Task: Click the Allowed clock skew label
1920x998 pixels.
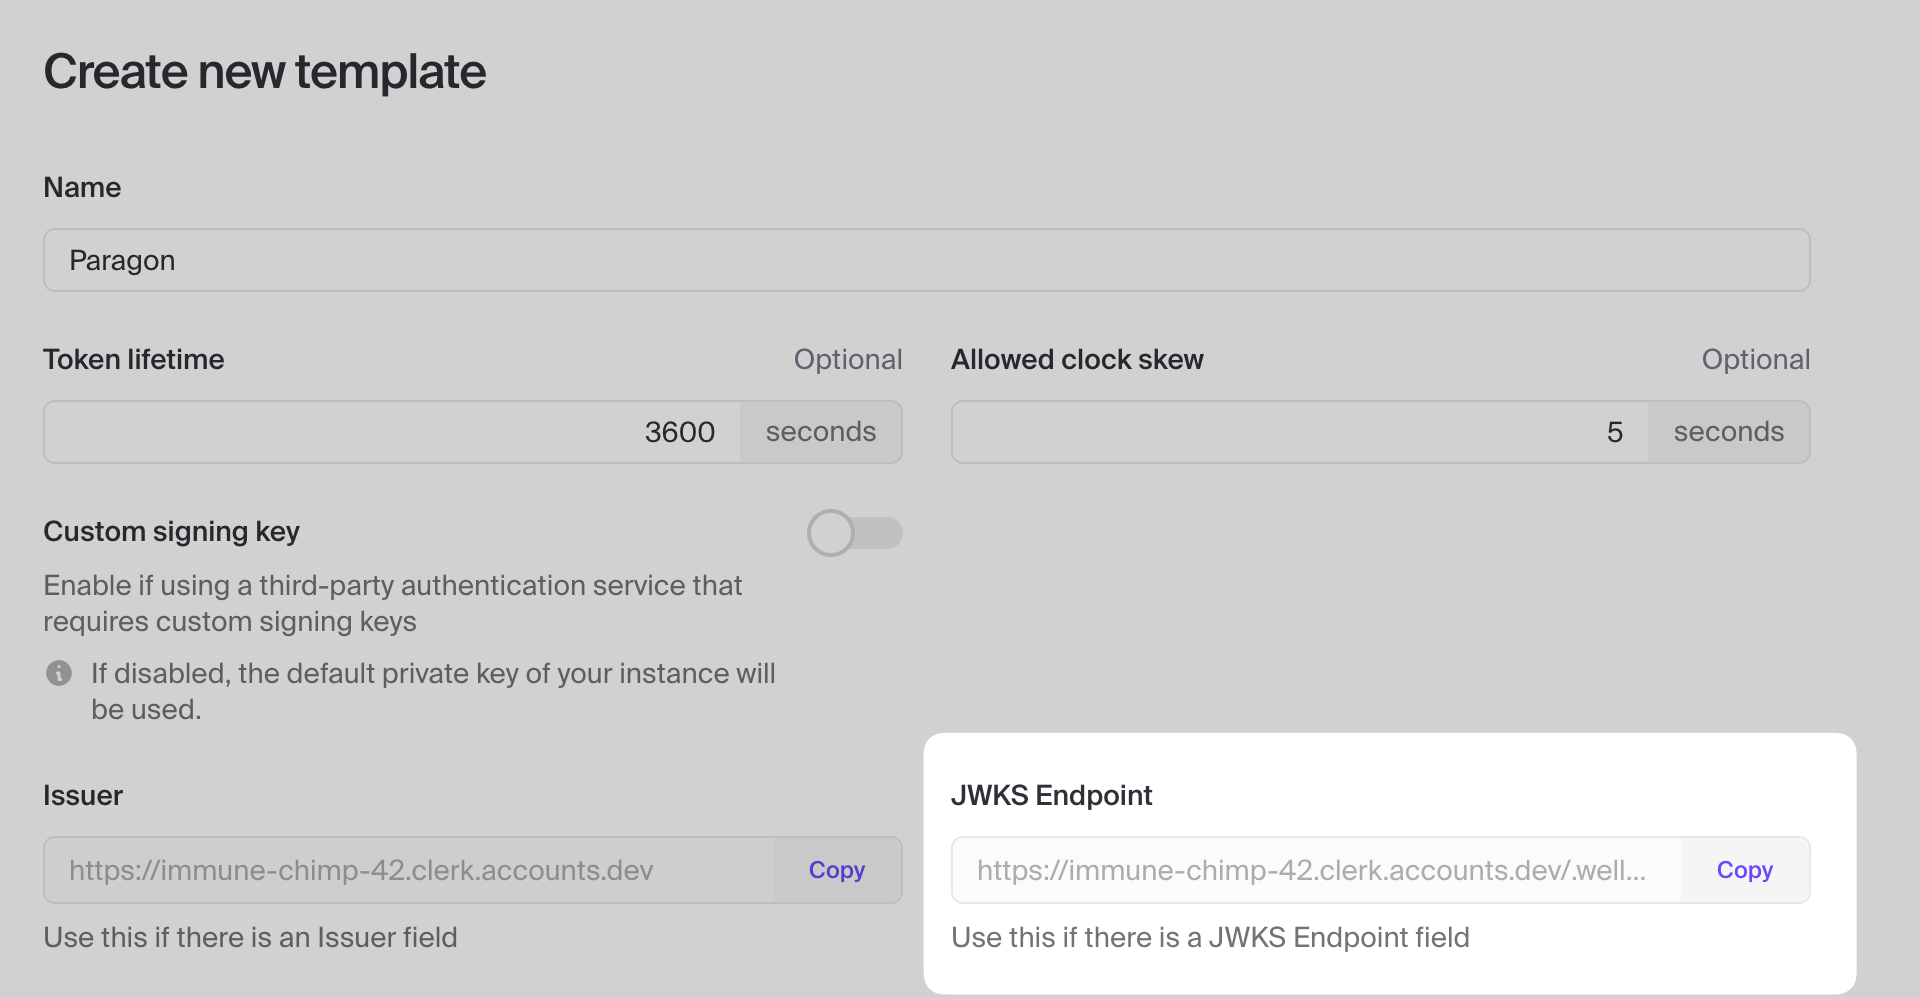Action: [x=1077, y=359]
